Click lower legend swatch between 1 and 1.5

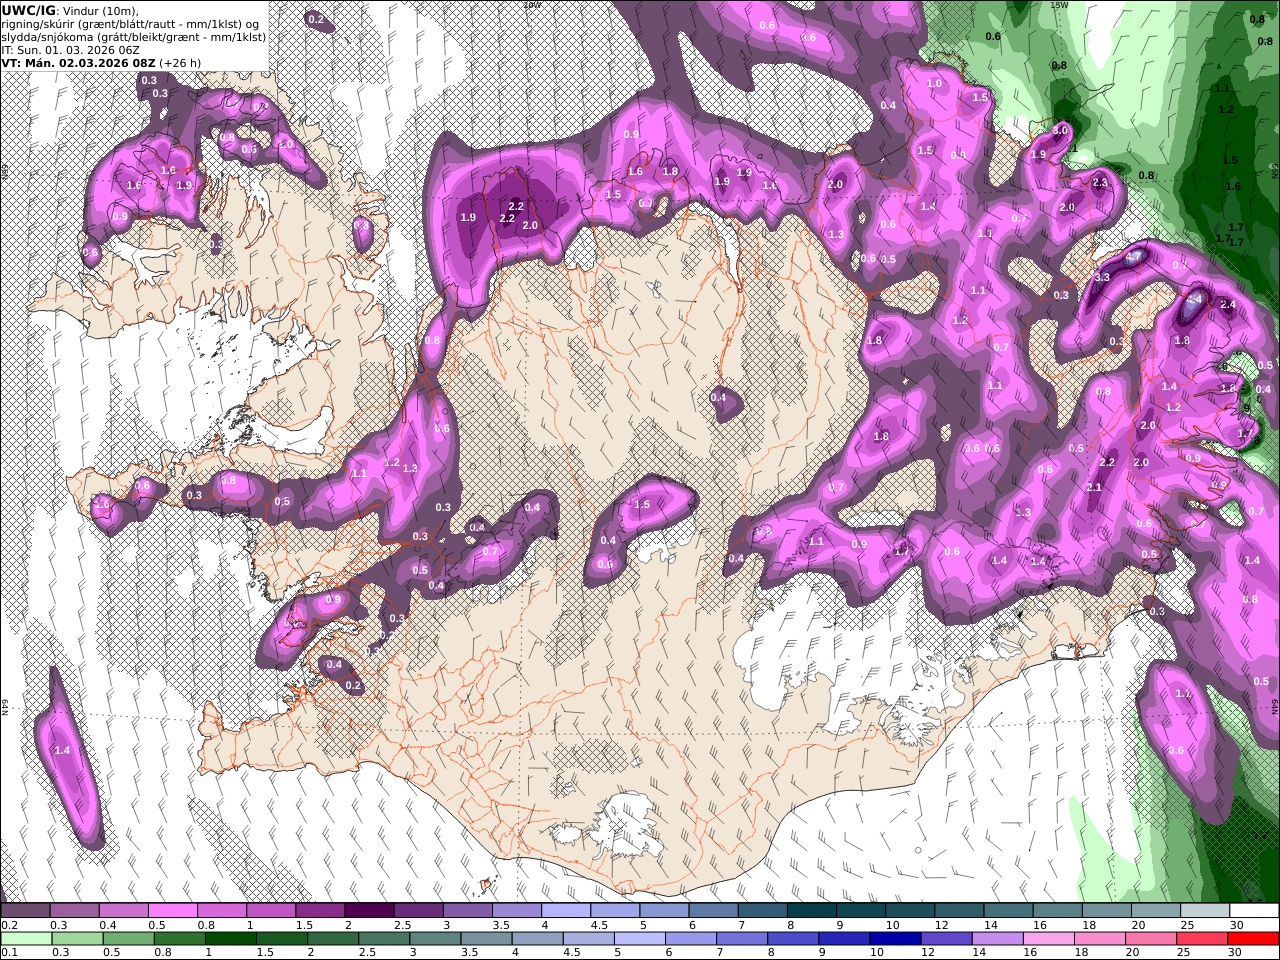click(230, 938)
